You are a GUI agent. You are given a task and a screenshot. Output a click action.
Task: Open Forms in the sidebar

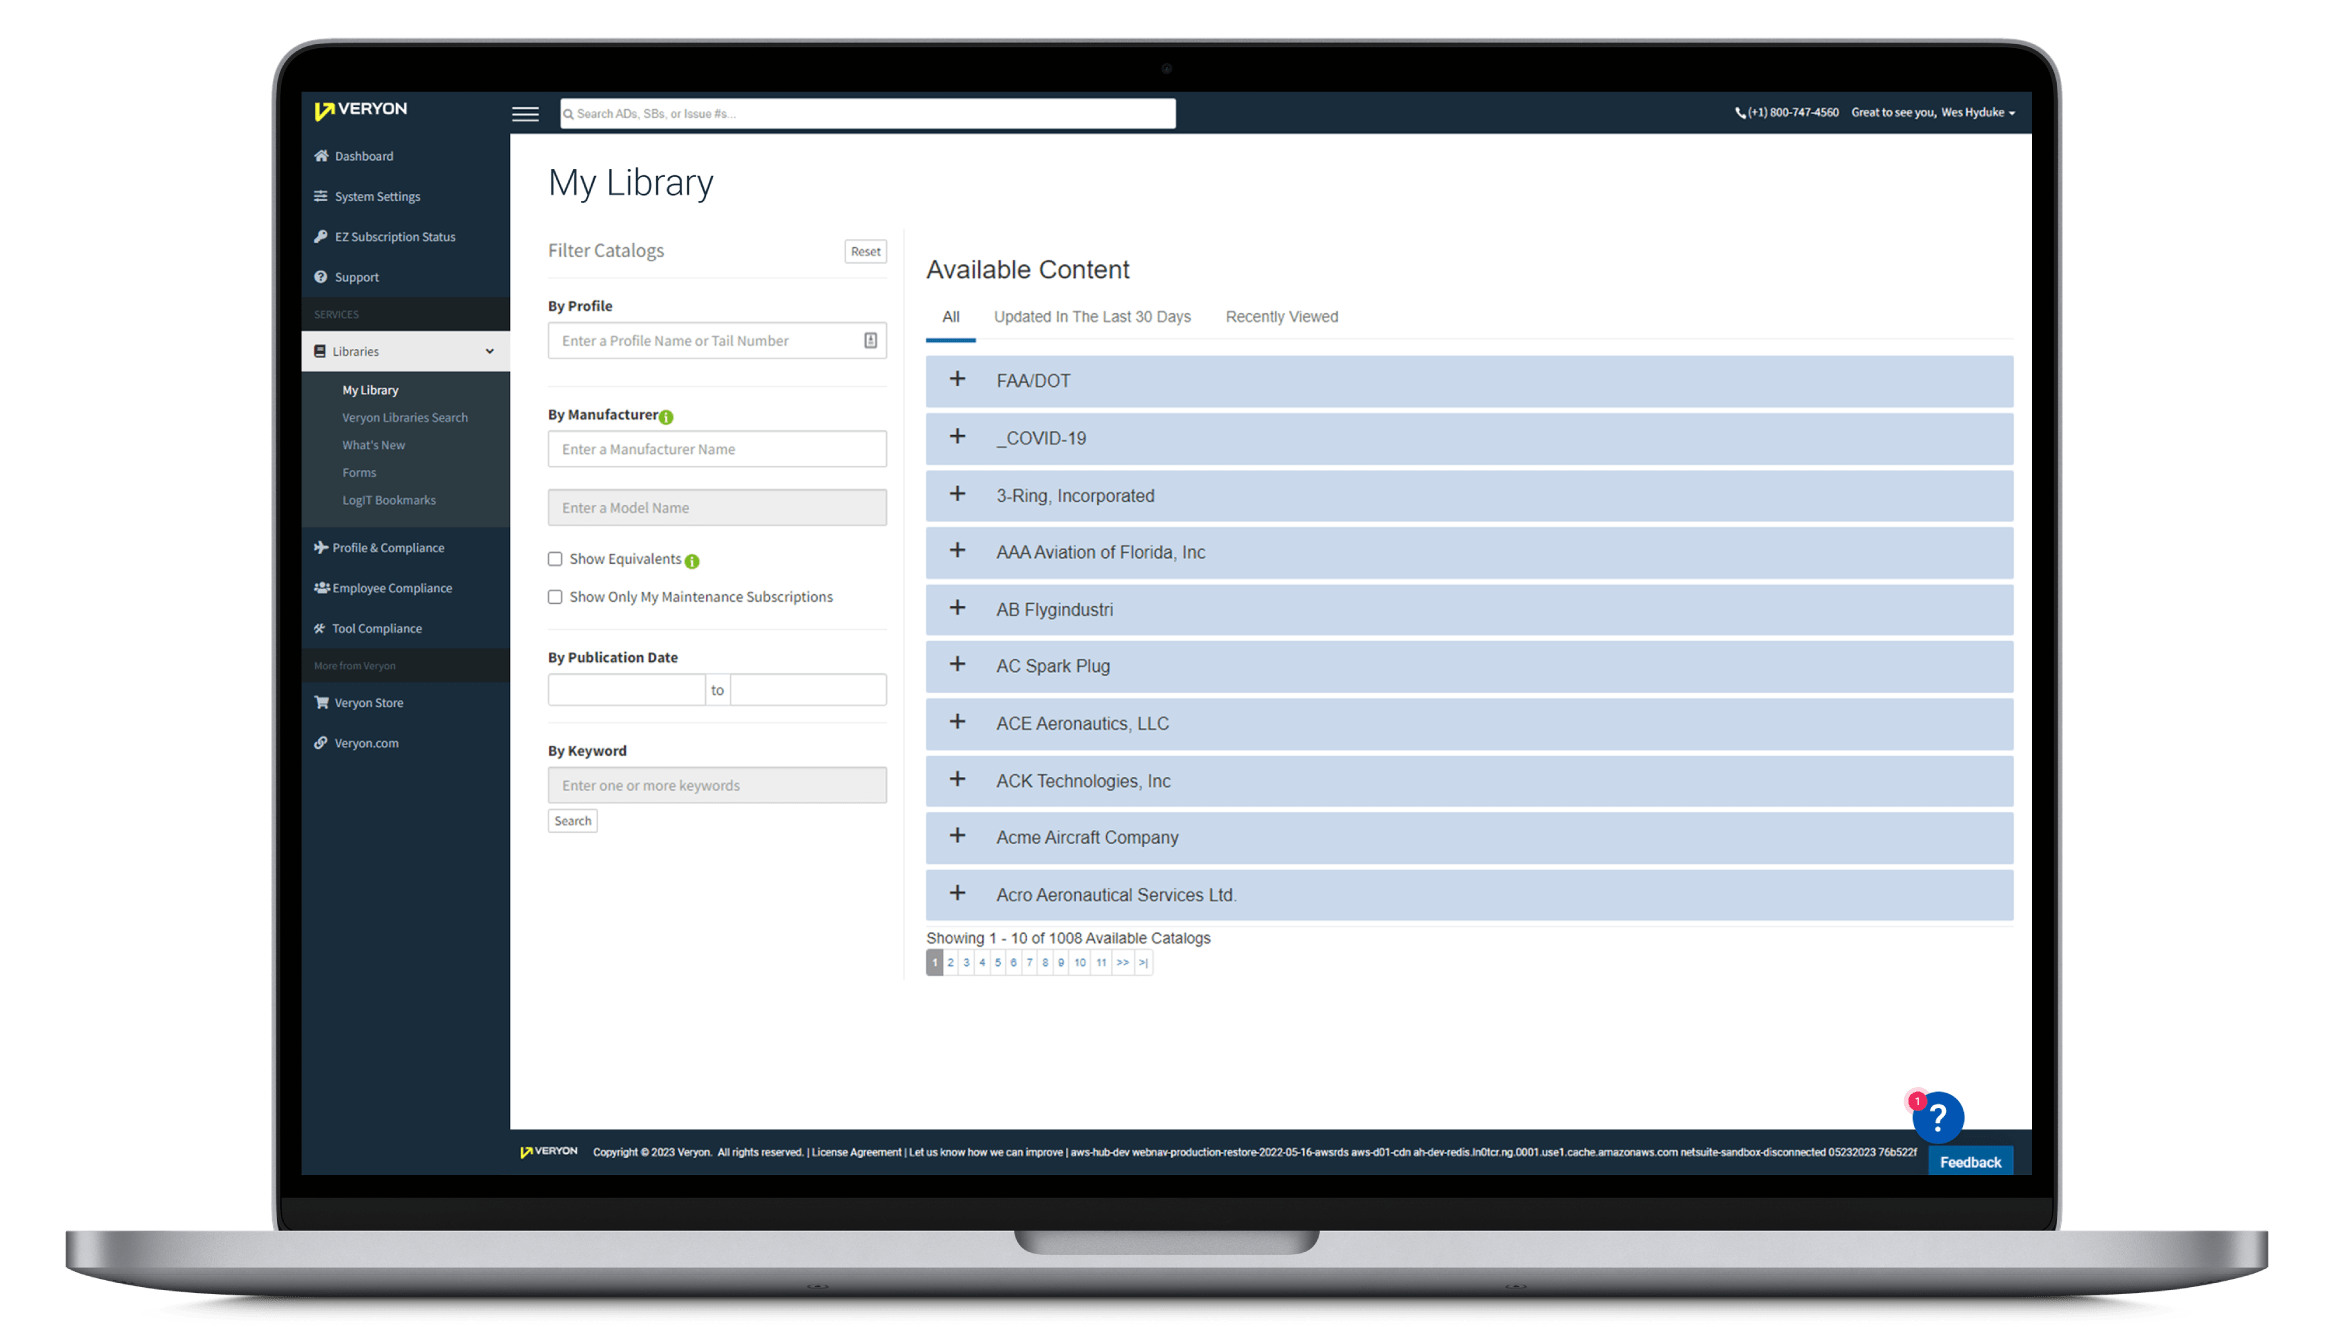click(359, 472)
